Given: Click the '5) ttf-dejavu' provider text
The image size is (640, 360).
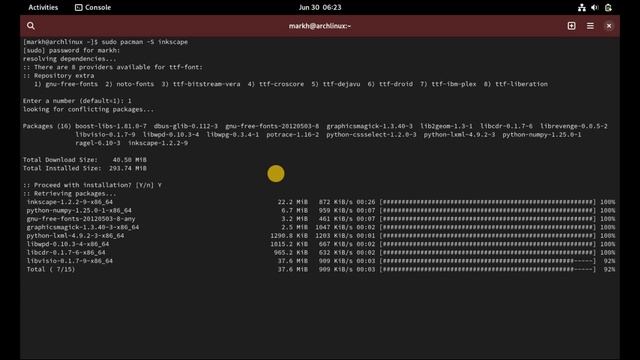Looking at the screenshot, I should pyautogui.click(x=336, y=84).
